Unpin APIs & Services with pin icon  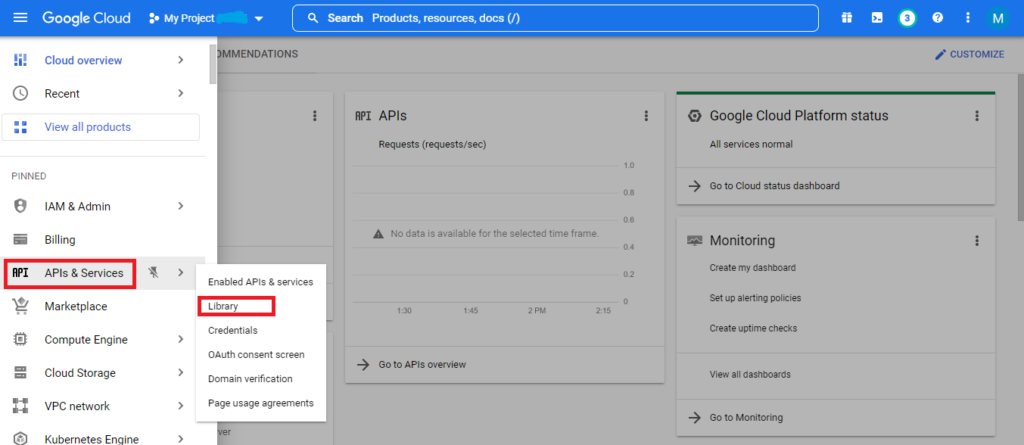coord(154,273)
